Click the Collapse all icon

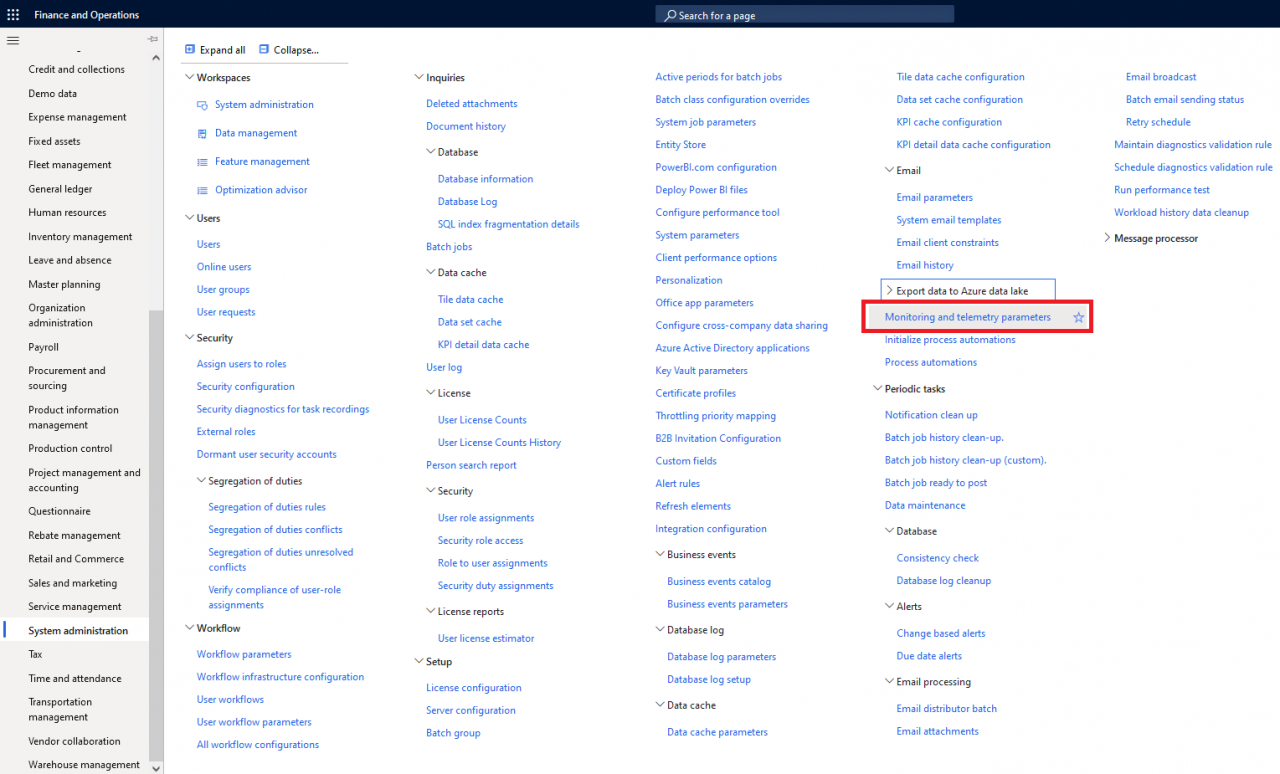coord(264,49)
